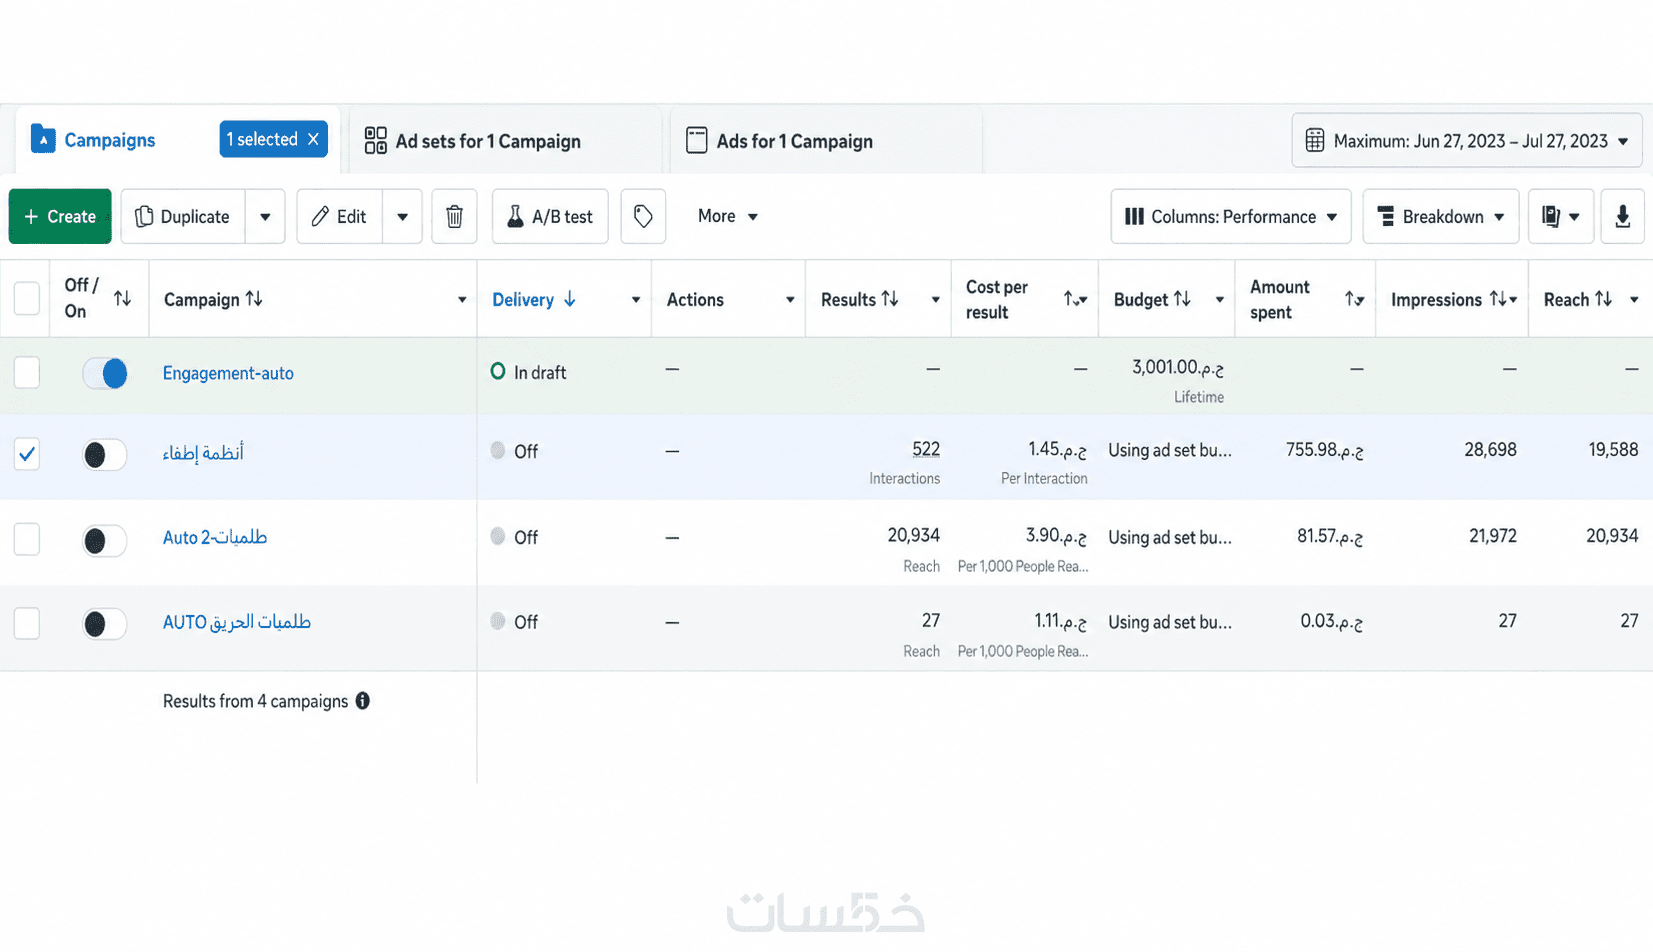The height and width of the screenshot is (952, 1653).
Task: Click the 522 Interactions result value
Action: pyautogui.click(x=925, y=450)
